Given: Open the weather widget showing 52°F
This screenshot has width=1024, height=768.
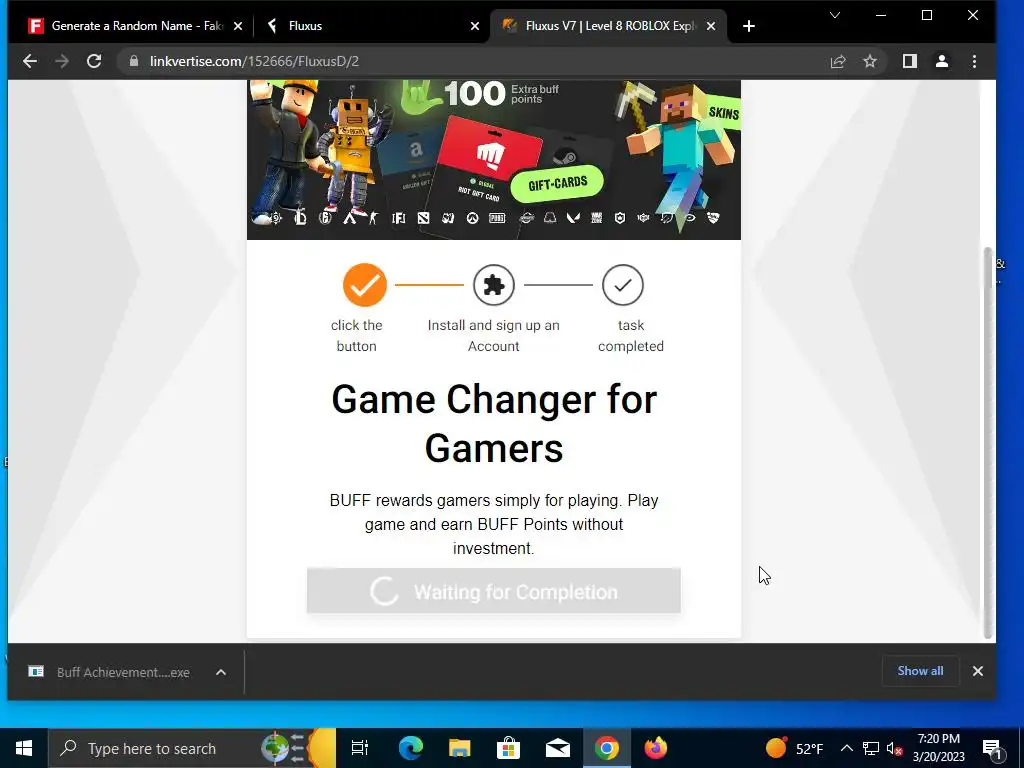Looking at the screenshot, I should coord(795,748).
